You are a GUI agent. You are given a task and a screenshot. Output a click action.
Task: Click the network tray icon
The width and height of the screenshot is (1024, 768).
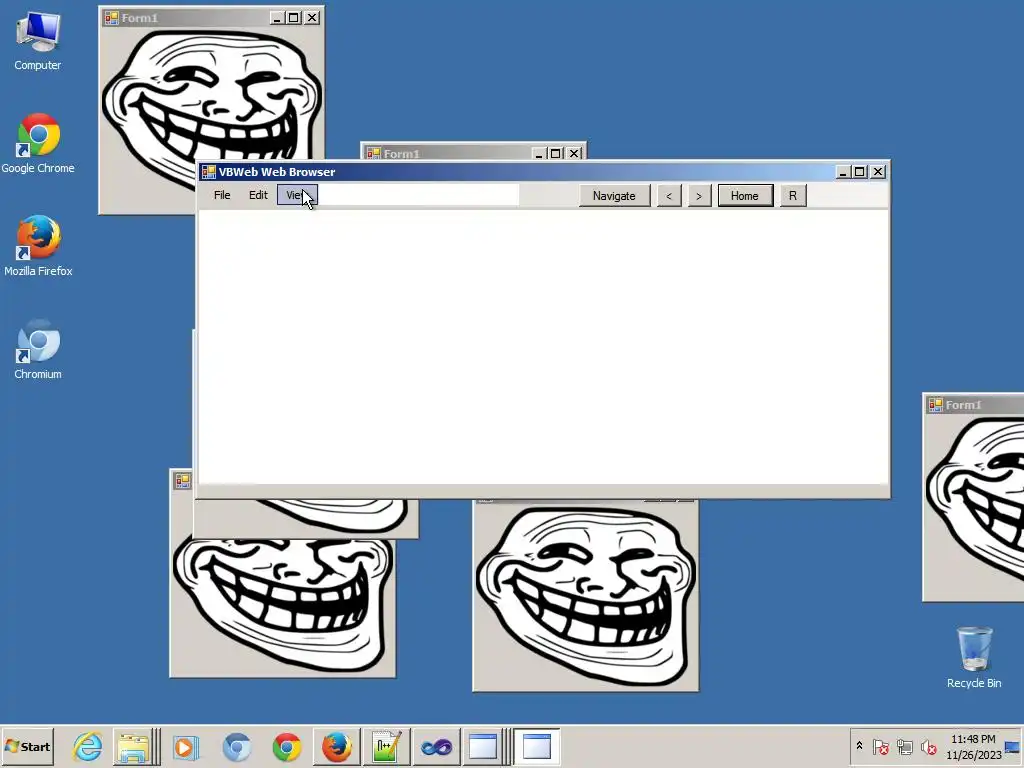pos(904,746)
